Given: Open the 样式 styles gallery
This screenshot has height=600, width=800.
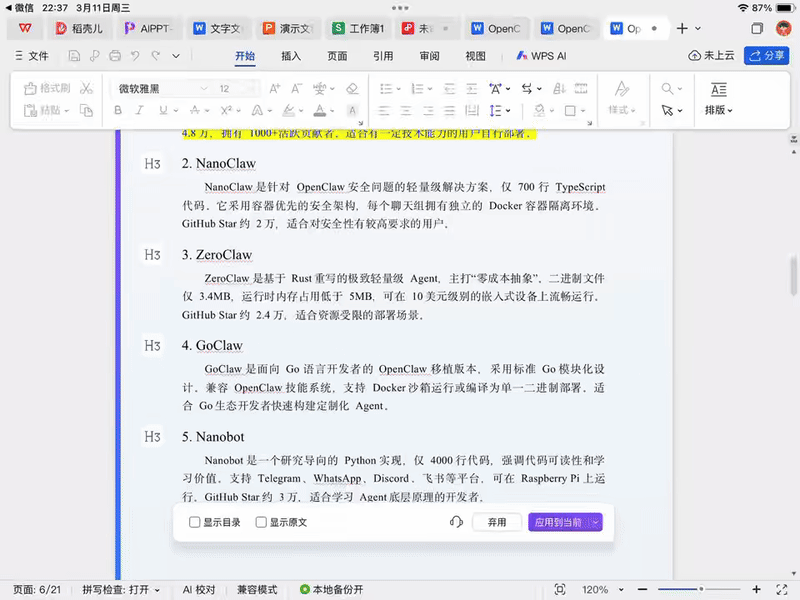Looking at the screenshot, I should tap(622, 98).
